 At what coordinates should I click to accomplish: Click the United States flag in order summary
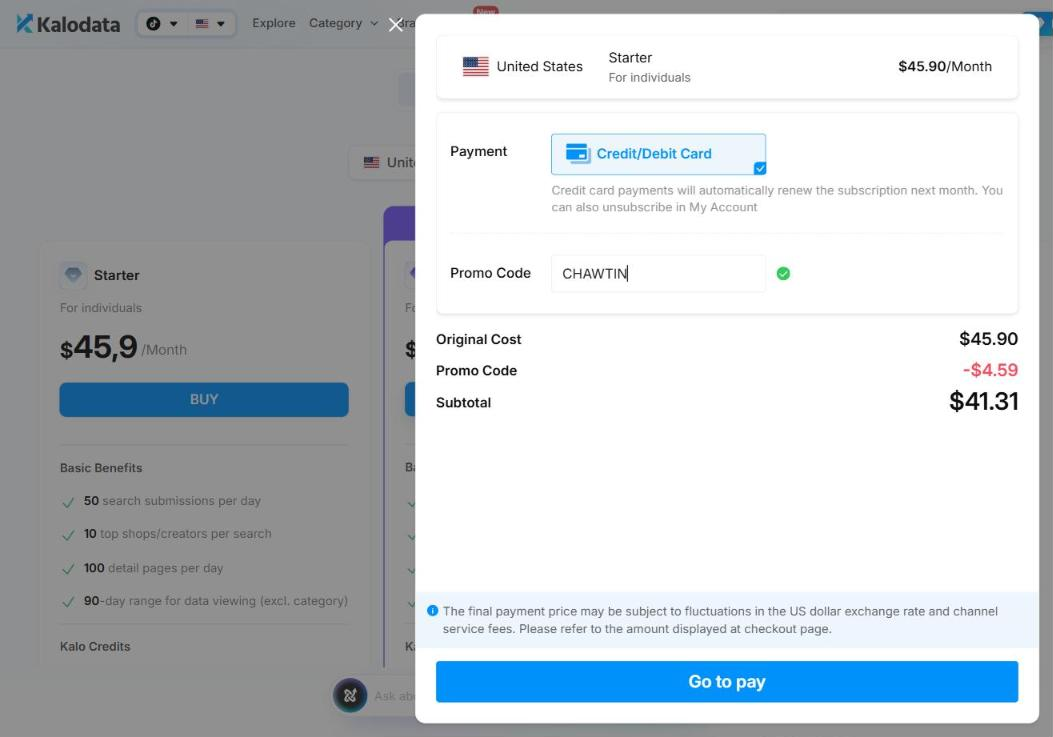475,67
